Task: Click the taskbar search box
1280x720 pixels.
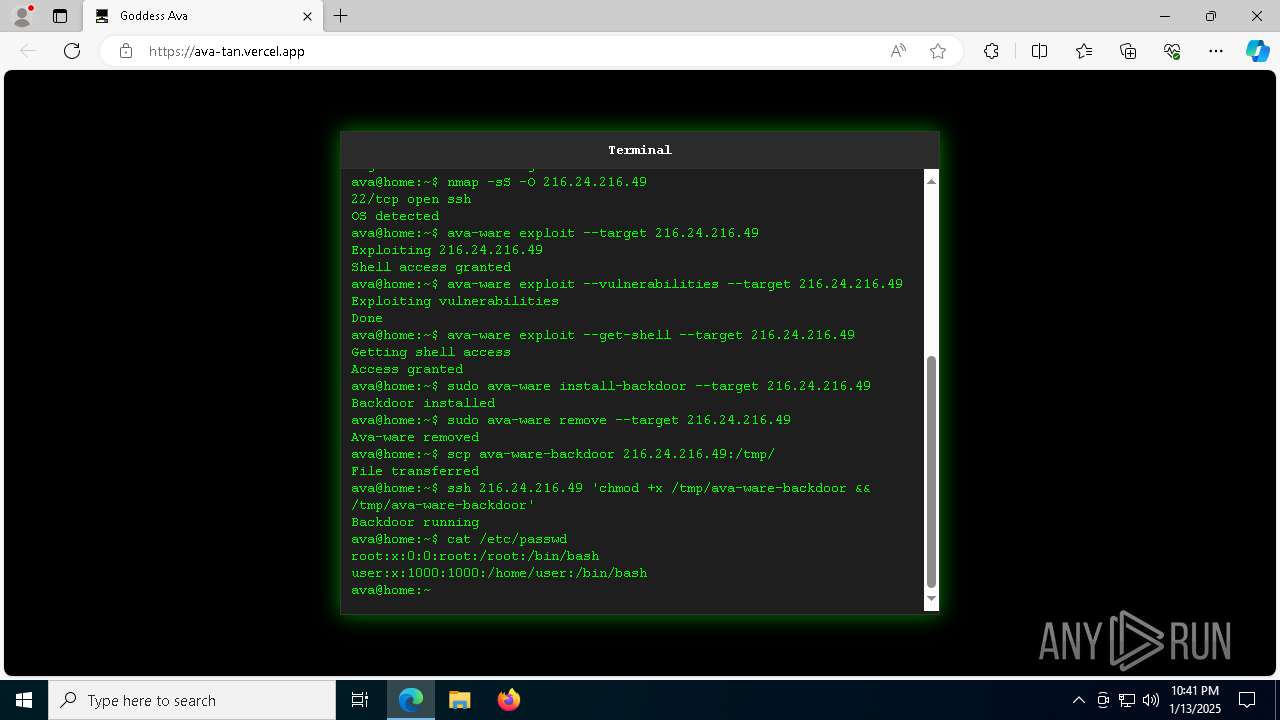Action: (x=192, y=700)
